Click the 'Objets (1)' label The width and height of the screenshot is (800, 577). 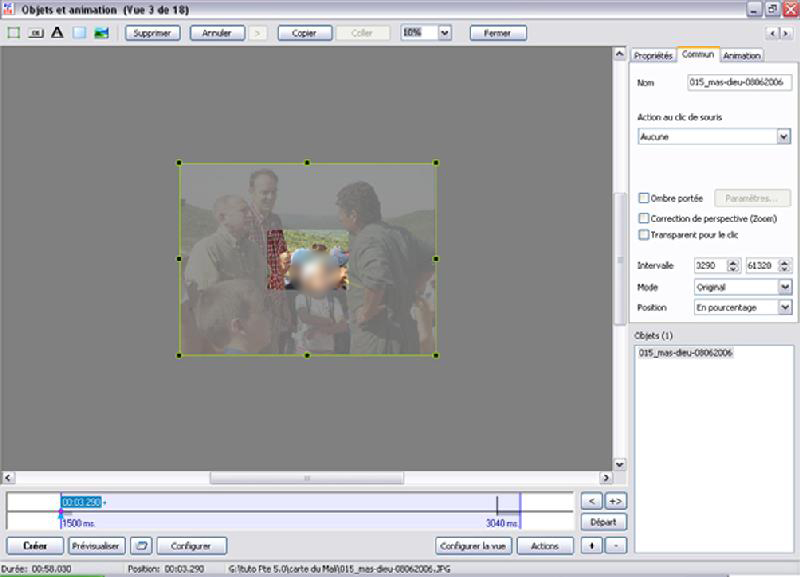pyautogui.click(x=653, y=335)
